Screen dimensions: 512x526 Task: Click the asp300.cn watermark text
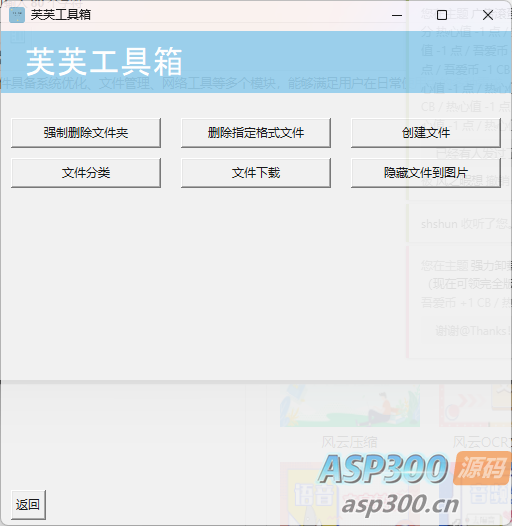click(x=401, y=505)
